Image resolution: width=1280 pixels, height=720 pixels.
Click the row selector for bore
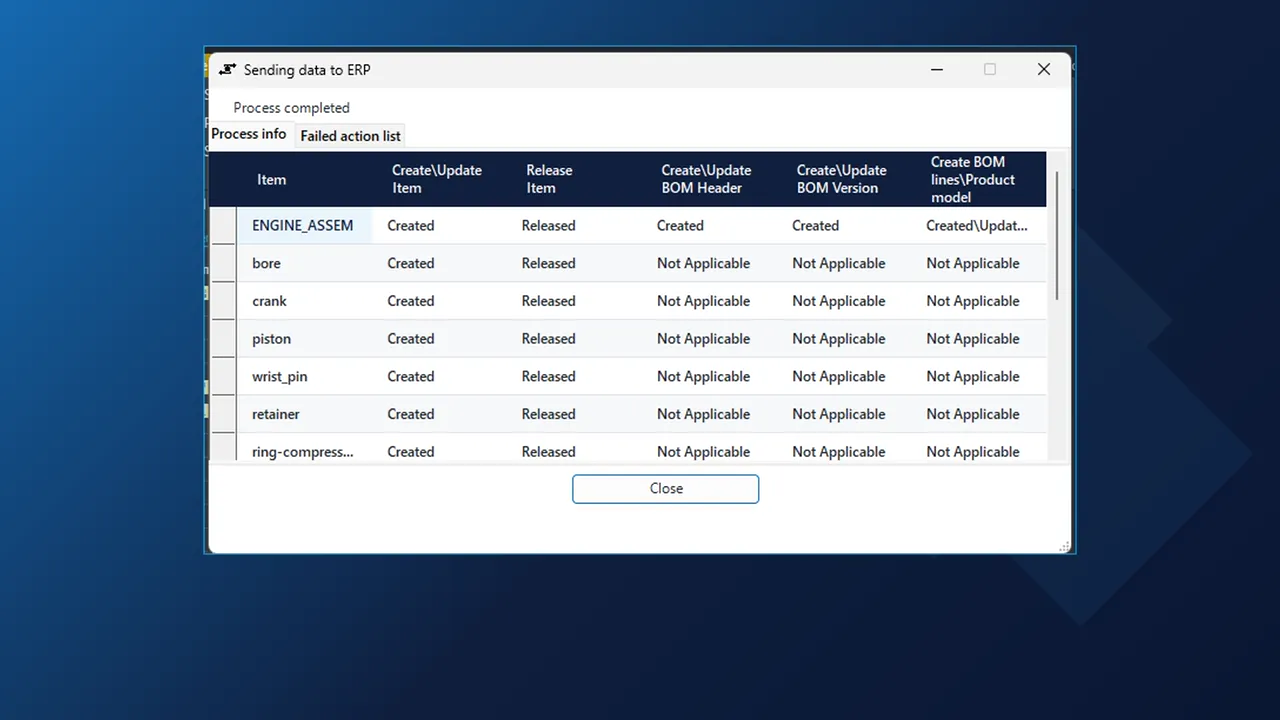(223, 264)
